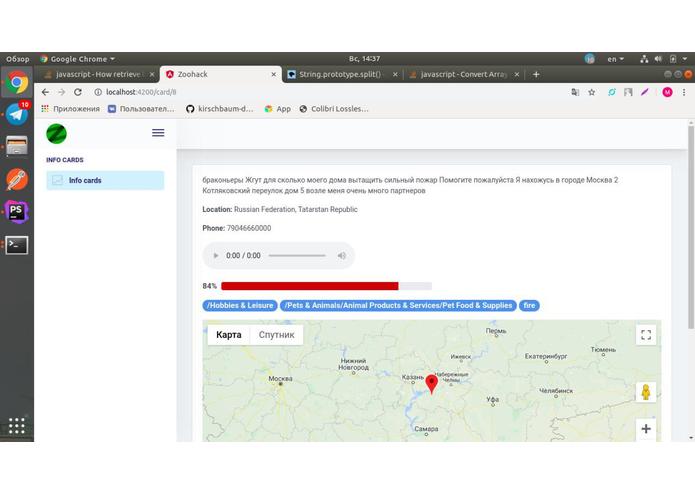
Task: Play the audio recording
Action: click(216, 256)
